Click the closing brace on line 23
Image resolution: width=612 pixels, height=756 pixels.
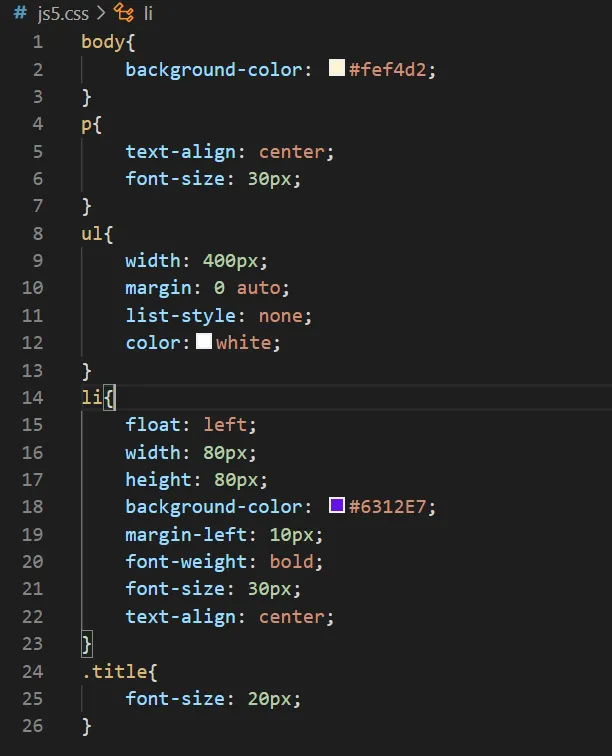[87, 643]
